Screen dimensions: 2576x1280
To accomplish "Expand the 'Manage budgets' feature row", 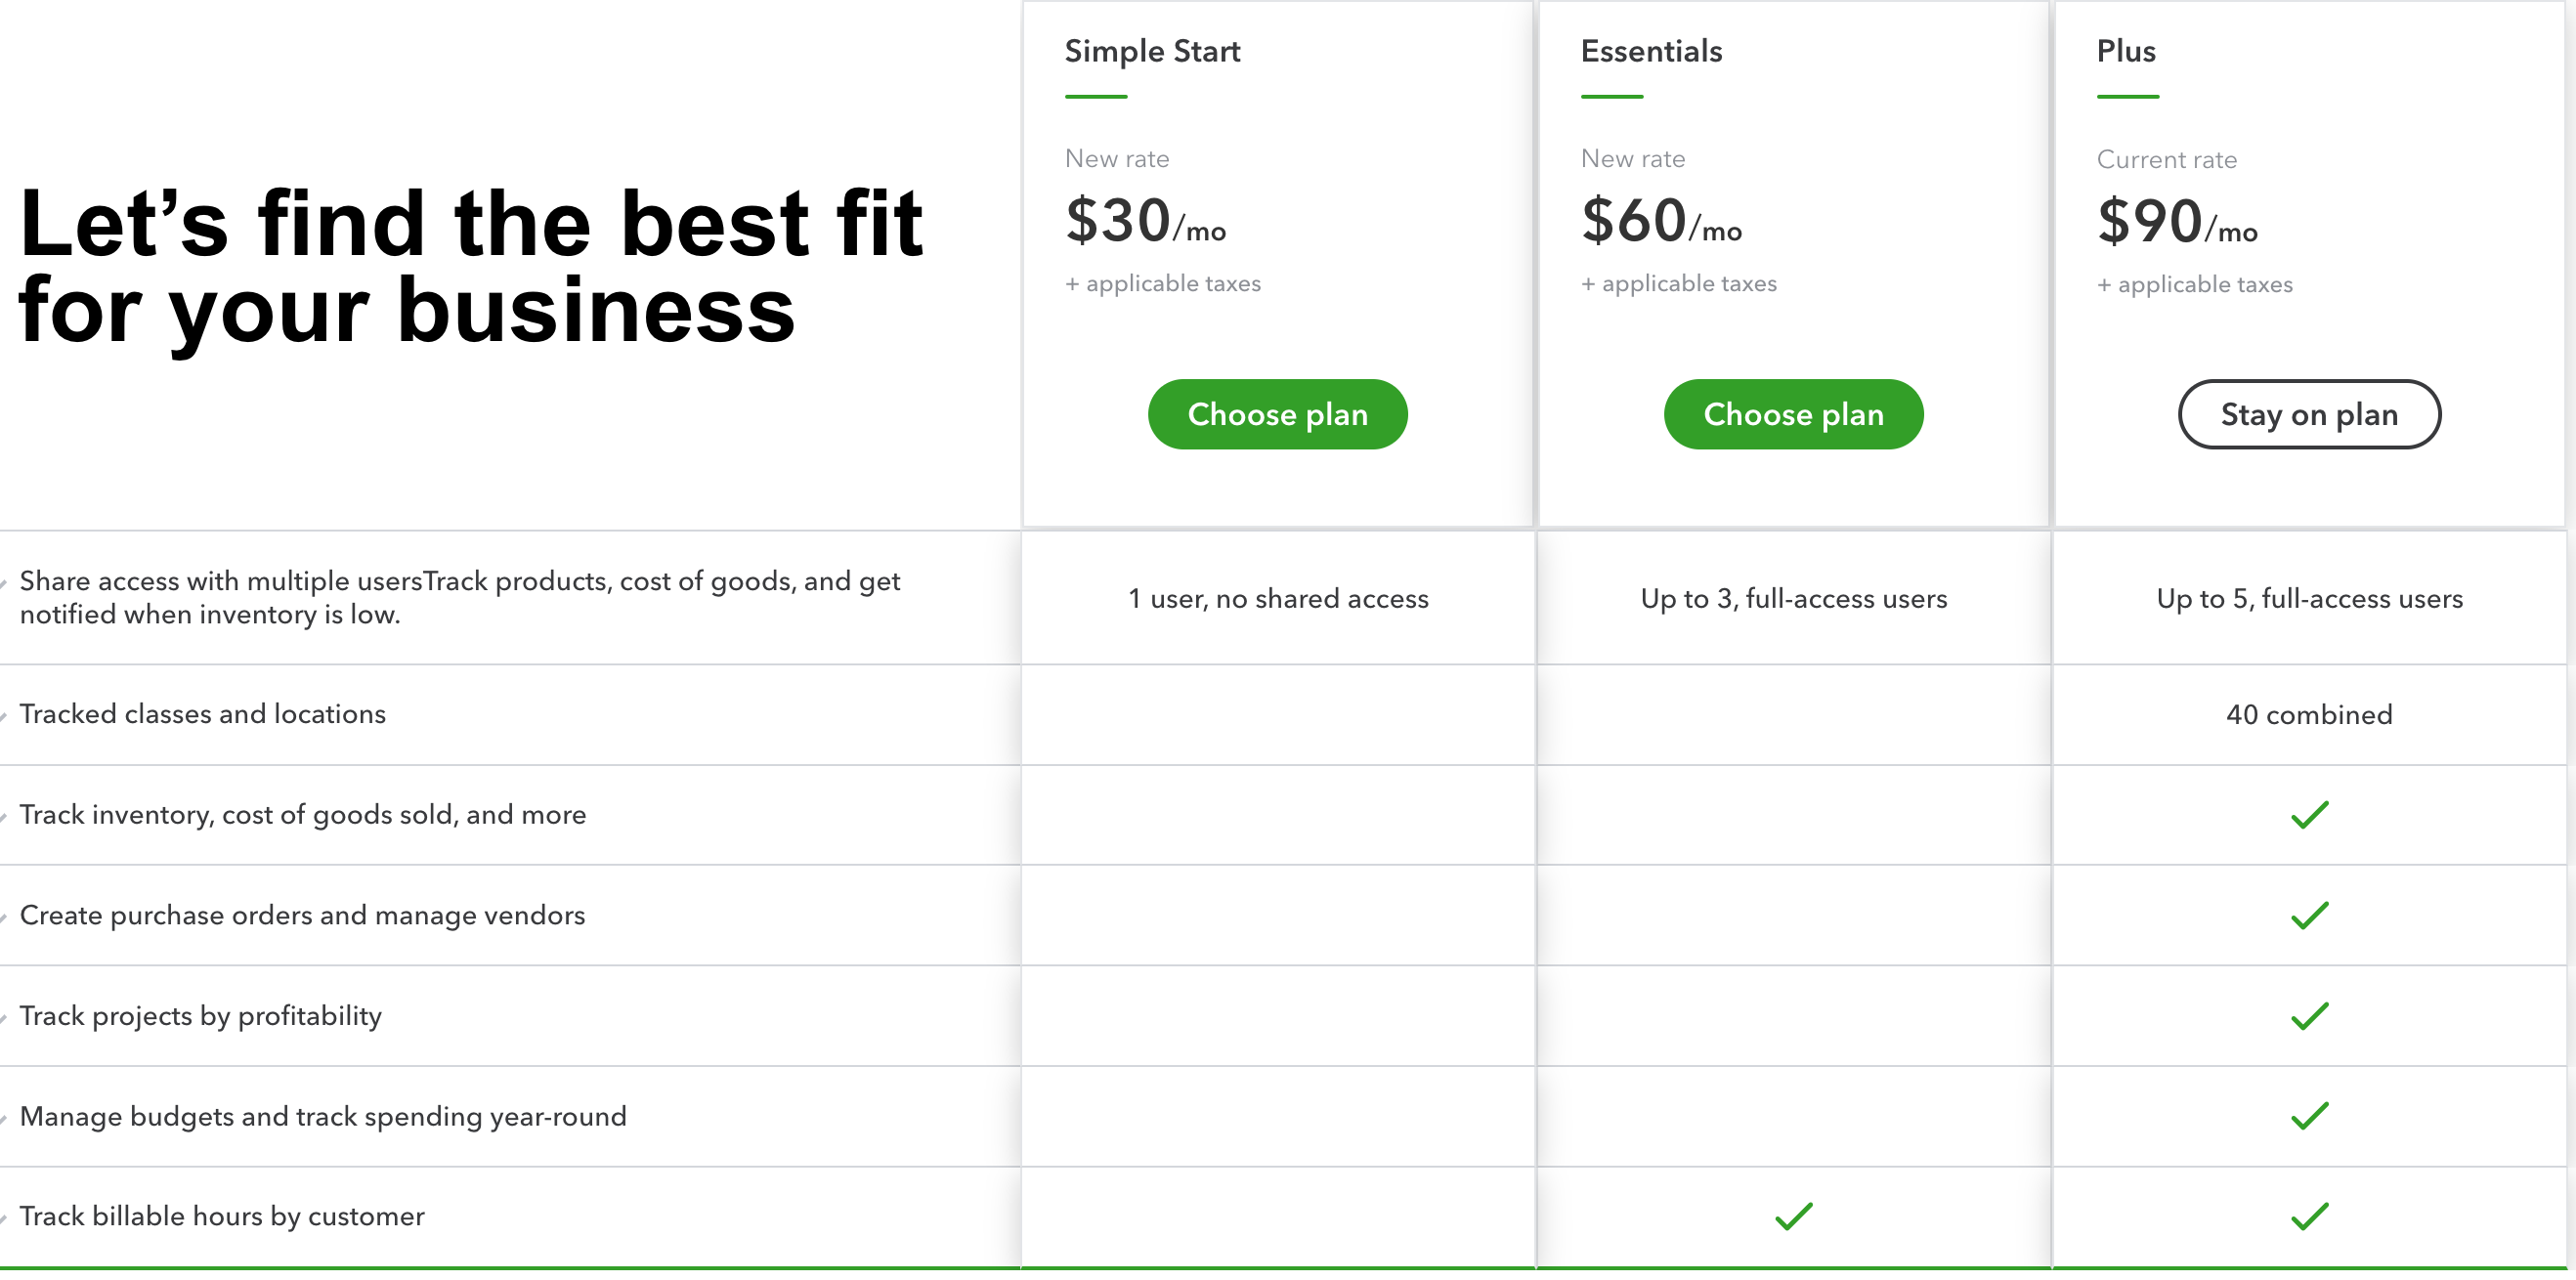I will (5, 1117).
